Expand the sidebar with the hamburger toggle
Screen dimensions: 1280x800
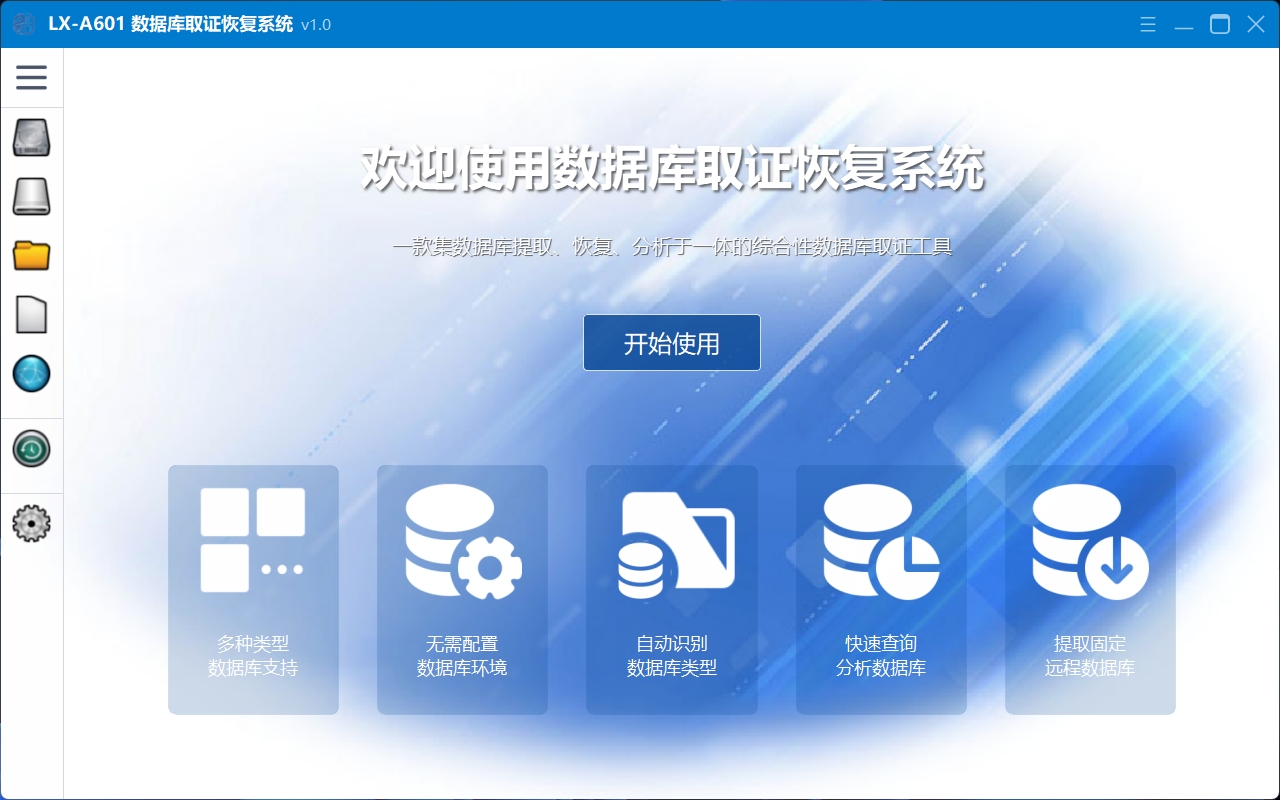point(31,77)
